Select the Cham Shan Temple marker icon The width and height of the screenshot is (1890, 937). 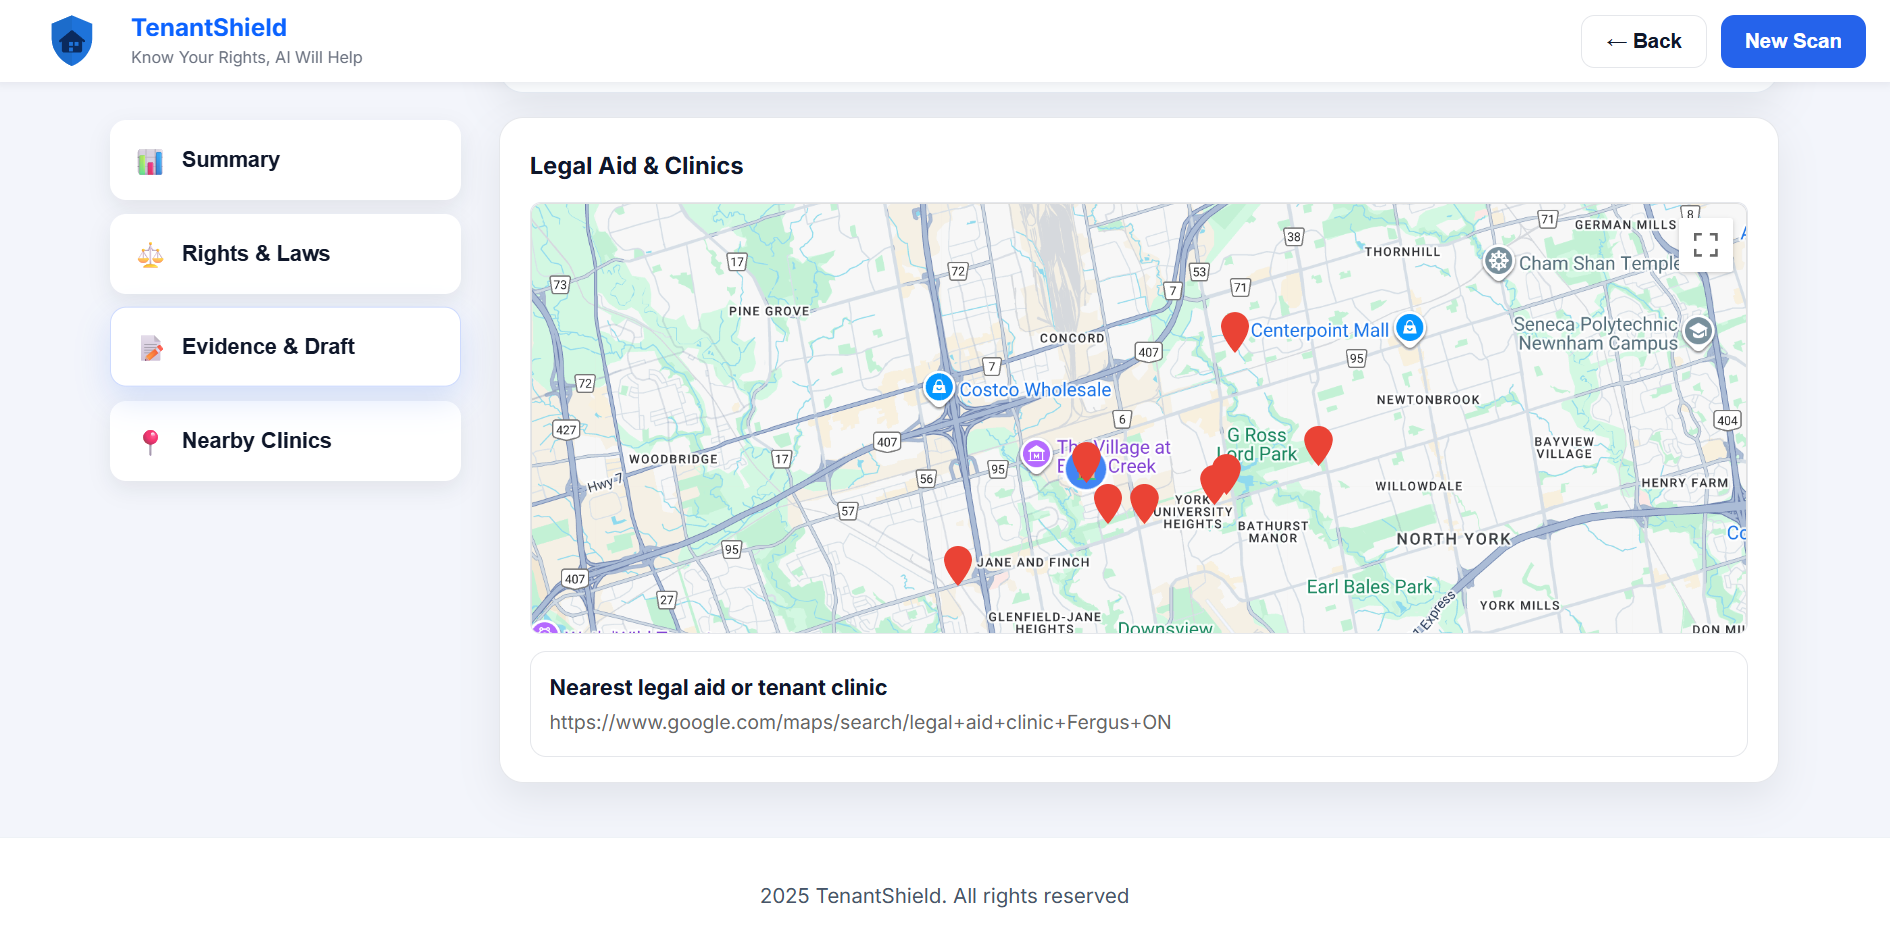pos(1498,262)
